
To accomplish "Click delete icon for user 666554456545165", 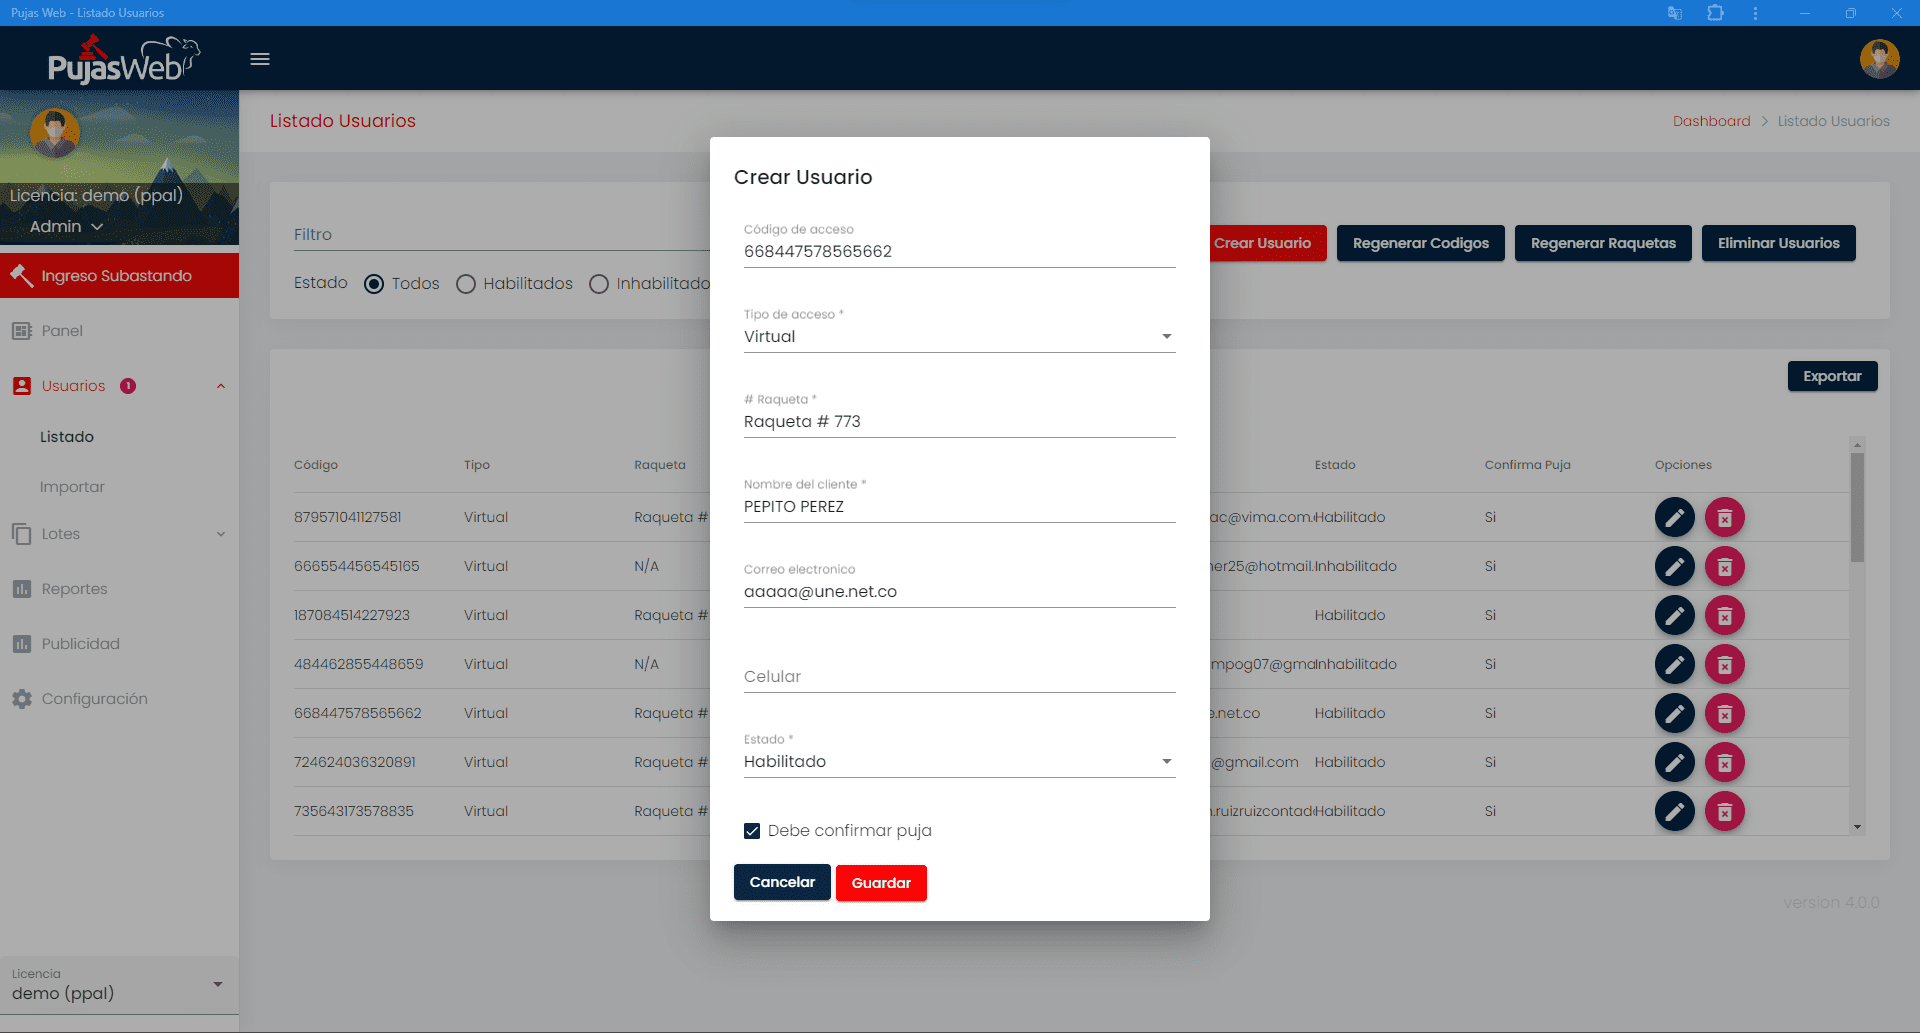I will pyautogui.click(x=1724, y=567).
